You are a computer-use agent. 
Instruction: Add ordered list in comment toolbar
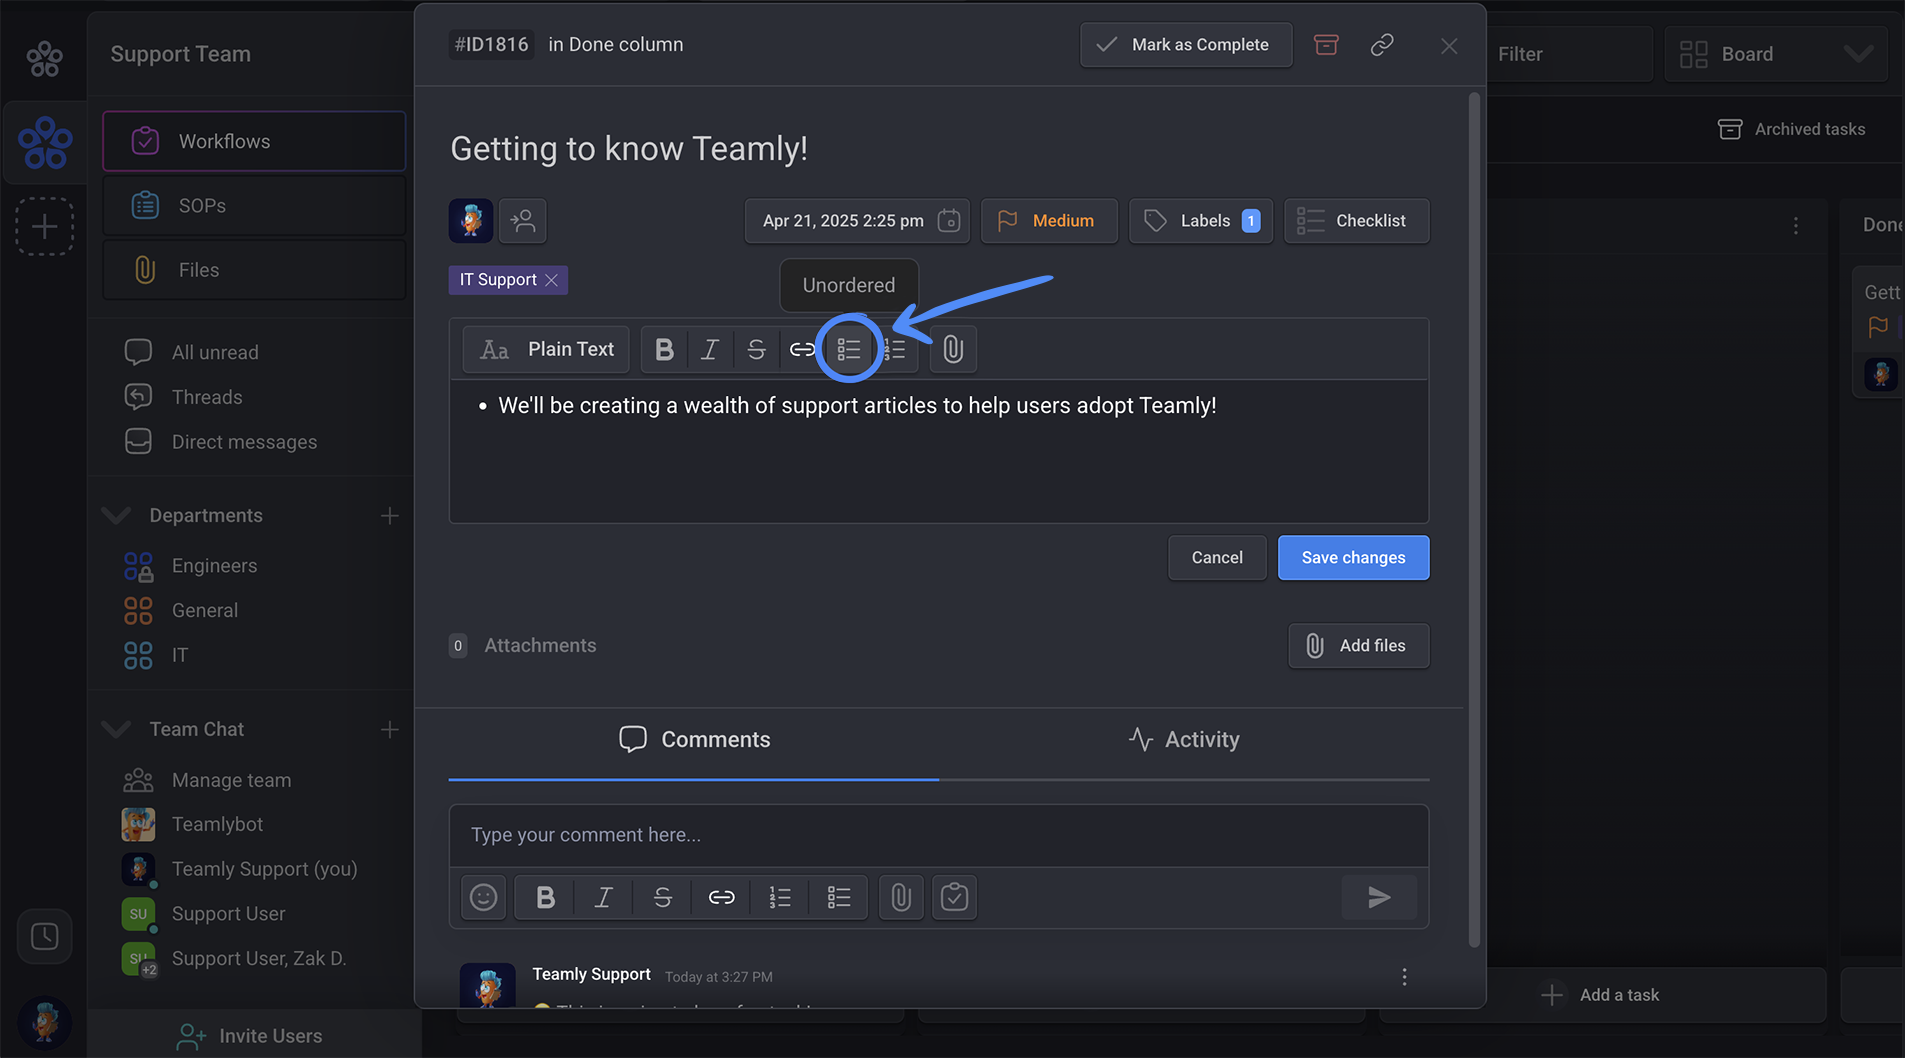coord(780,897)
